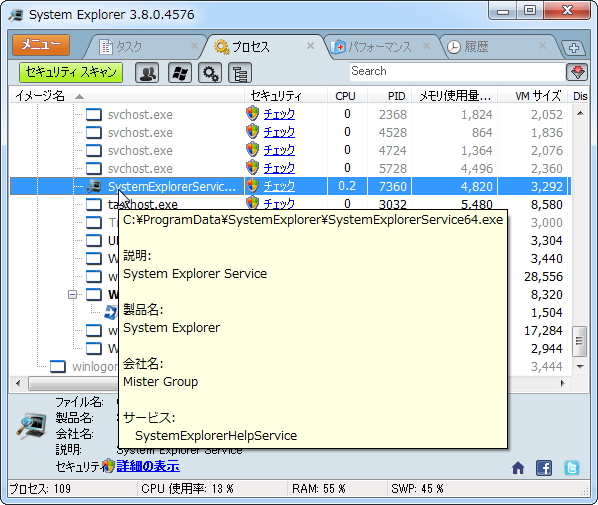The image size is (598, 505).
Task: Click security shield icon for PID 4724
Action: coord(252,150)
